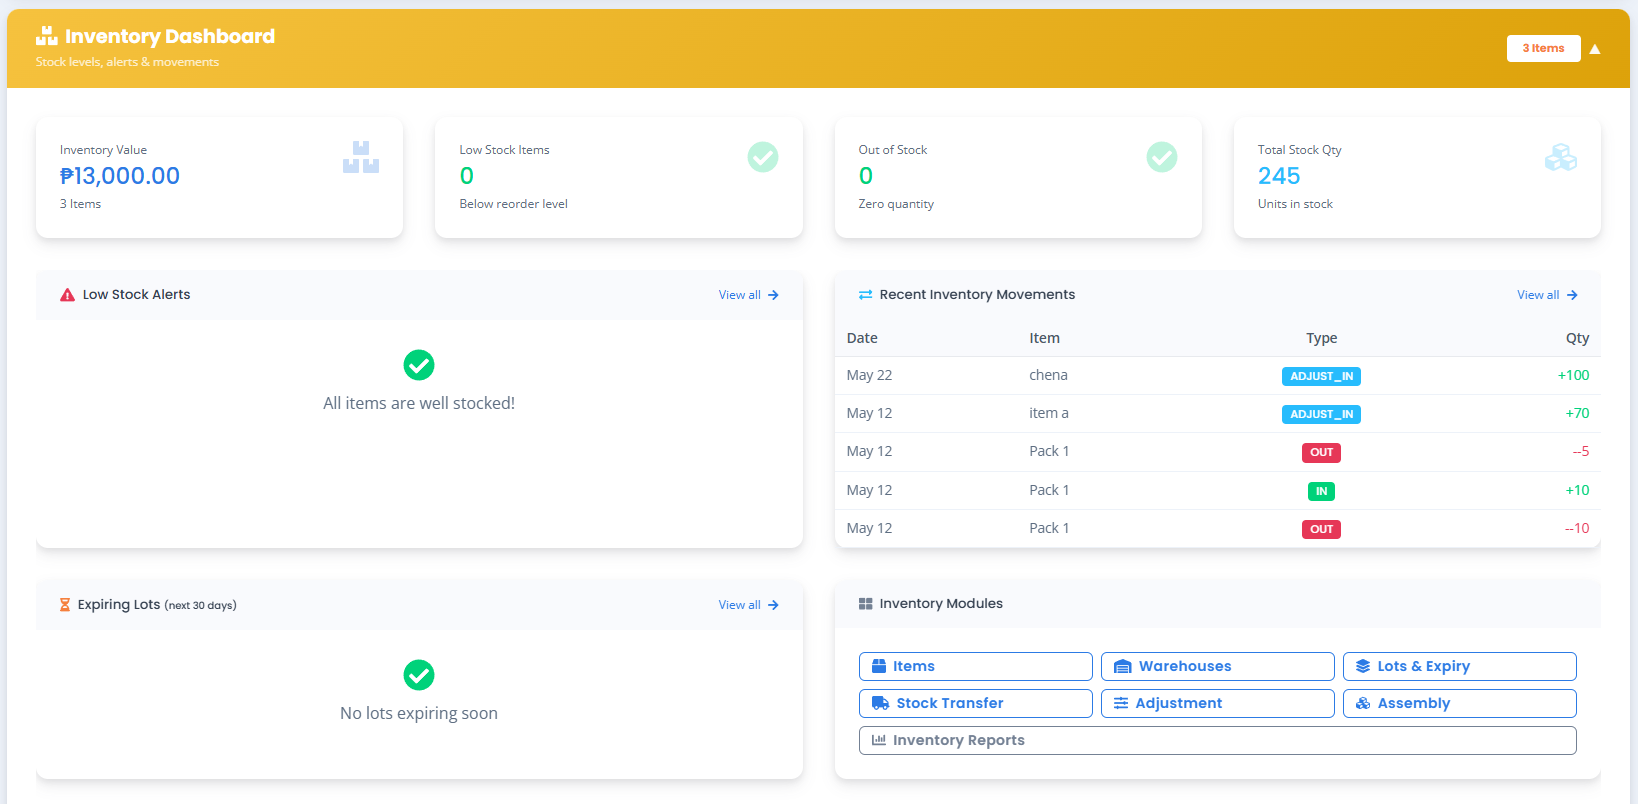Viewport: 1638px width, 804px height.
Task: Click the Qty column header
Action: (1577, 338)
